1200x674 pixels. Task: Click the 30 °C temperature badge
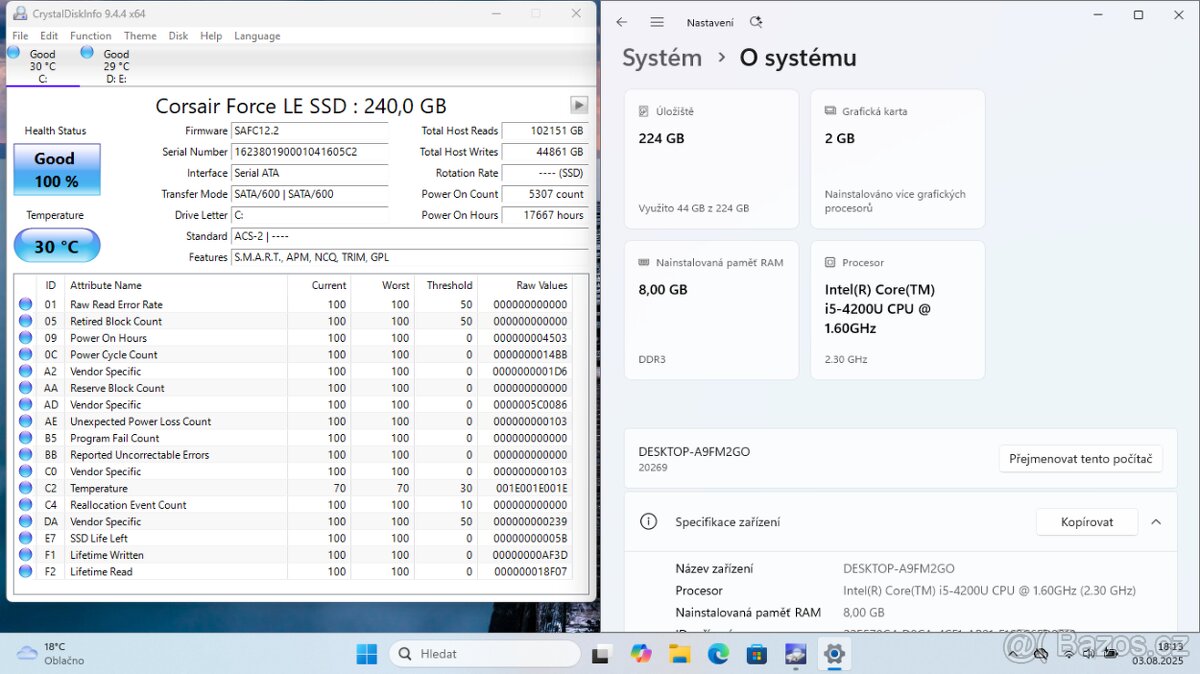pyautogui.click(x=56, y=245)
